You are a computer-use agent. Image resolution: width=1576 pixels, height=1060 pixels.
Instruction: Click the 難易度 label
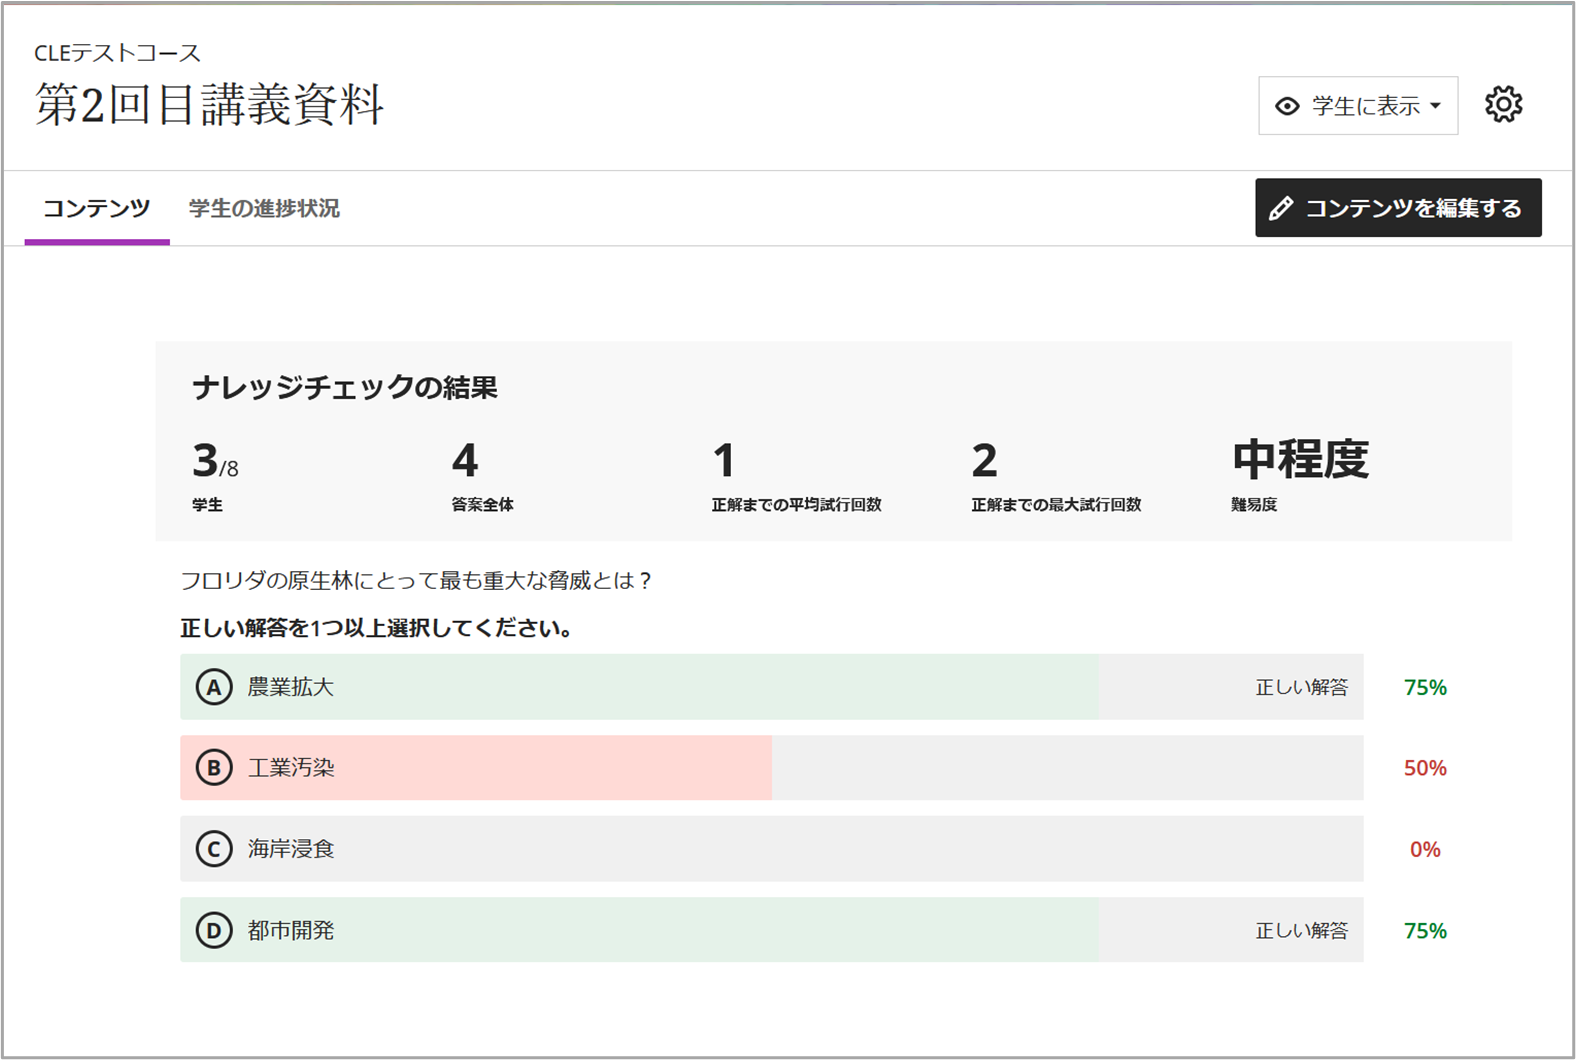point(1254,505)
